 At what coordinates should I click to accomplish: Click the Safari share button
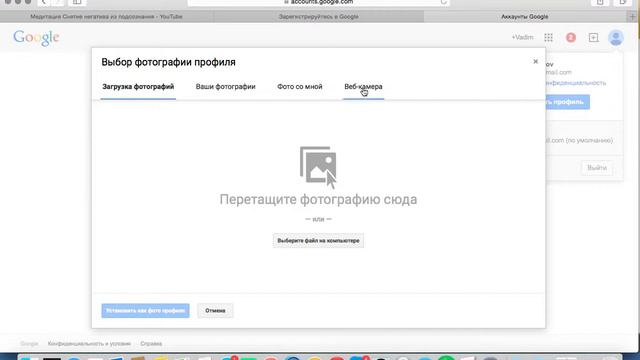[x=600, y=2]
